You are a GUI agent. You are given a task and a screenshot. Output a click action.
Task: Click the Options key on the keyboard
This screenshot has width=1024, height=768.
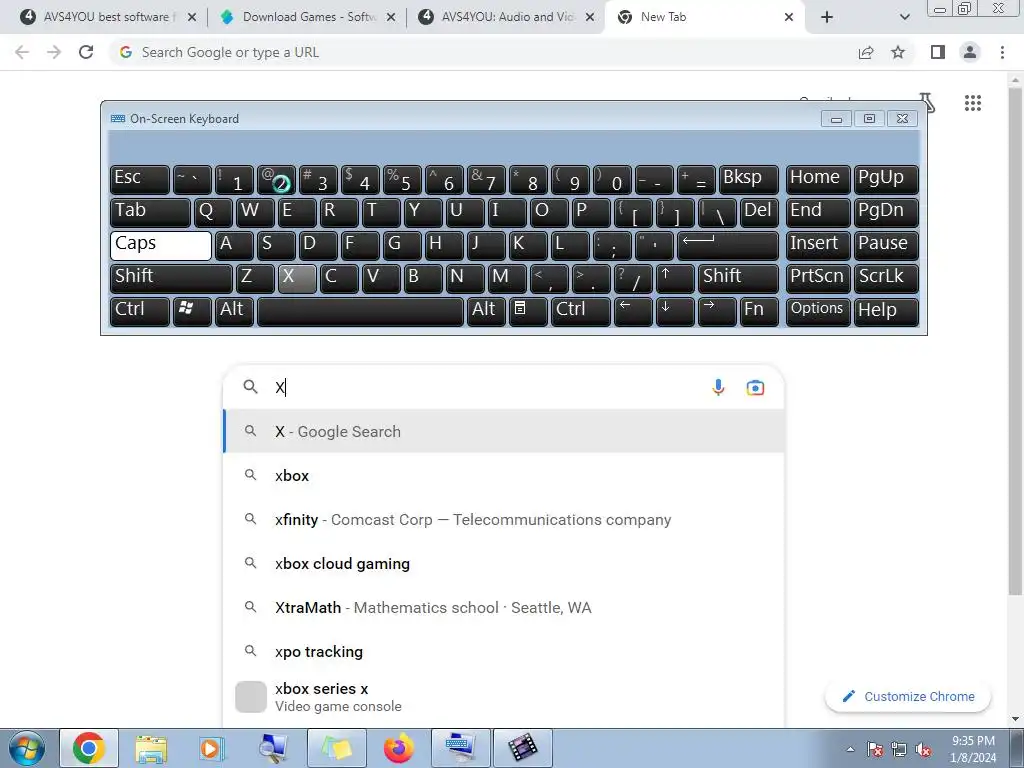point(818,311)
